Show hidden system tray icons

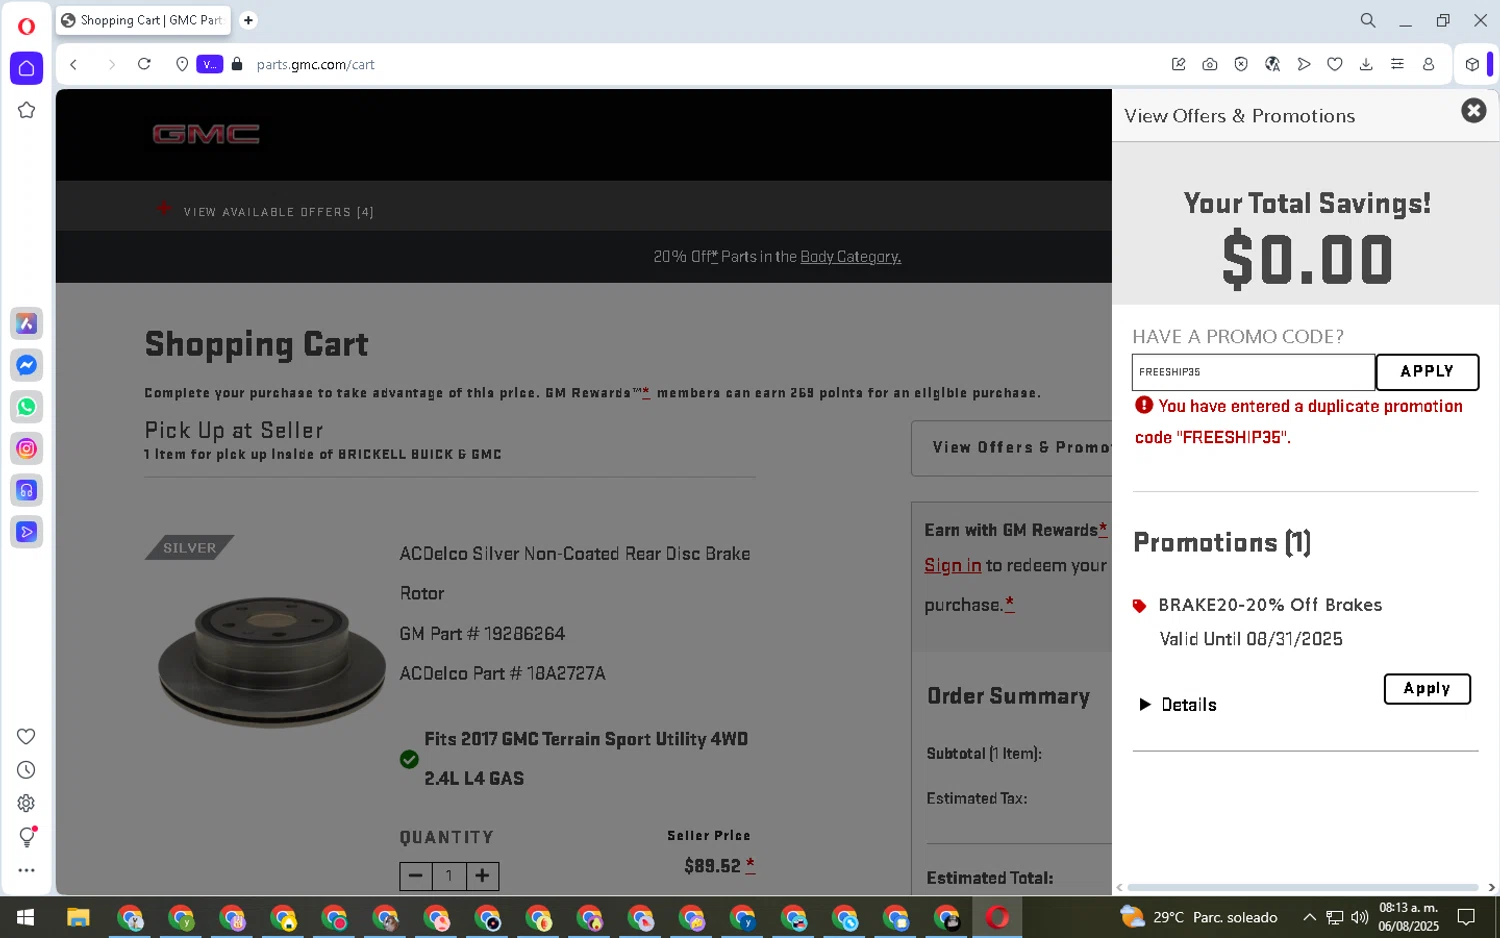click(1309, 917)
